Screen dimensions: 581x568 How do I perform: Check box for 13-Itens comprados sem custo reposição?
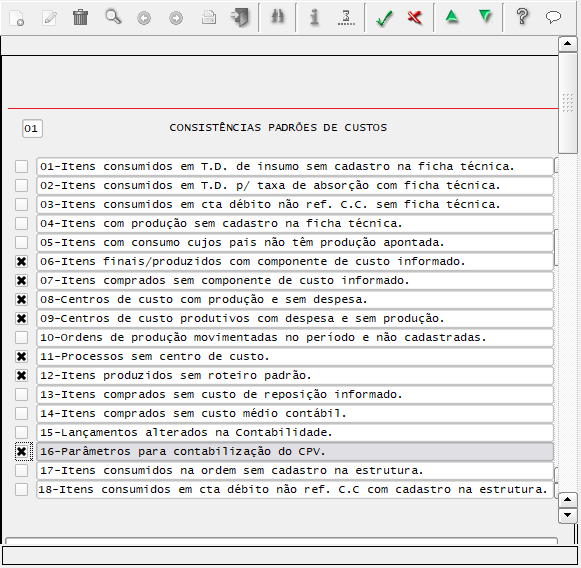click(21, 395)
